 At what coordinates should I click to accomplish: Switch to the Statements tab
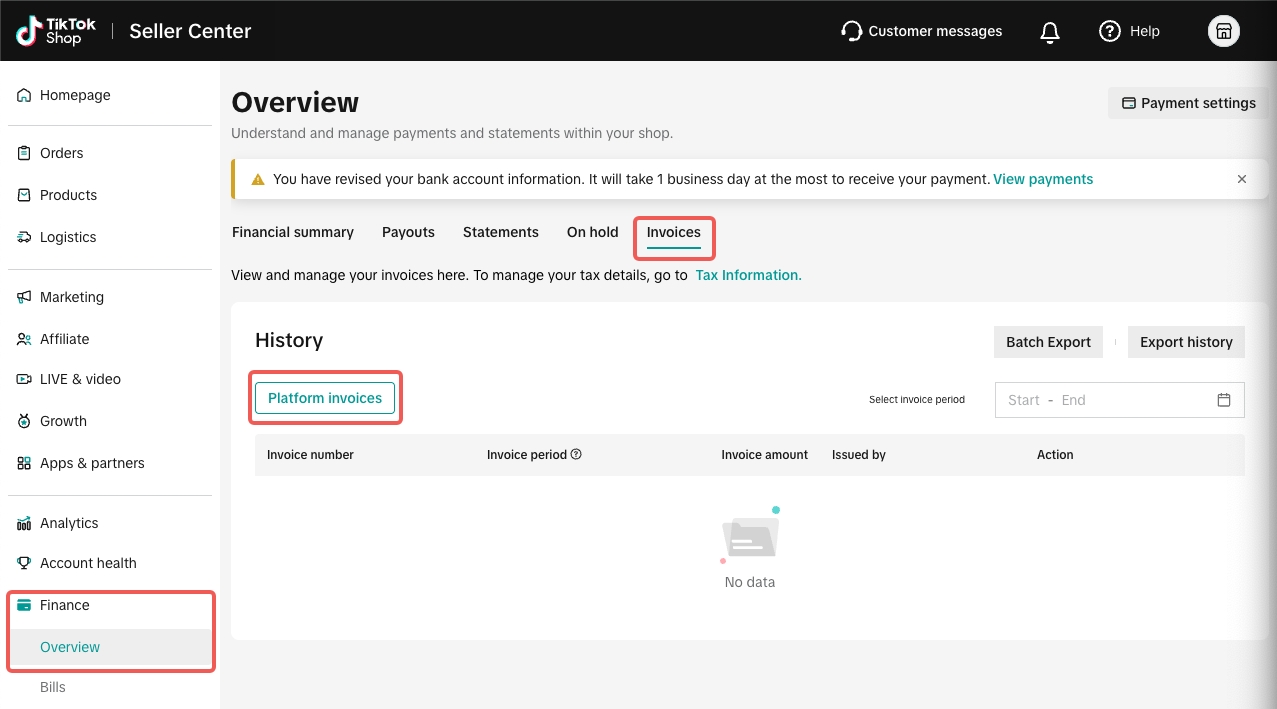(x=500, y=232)
